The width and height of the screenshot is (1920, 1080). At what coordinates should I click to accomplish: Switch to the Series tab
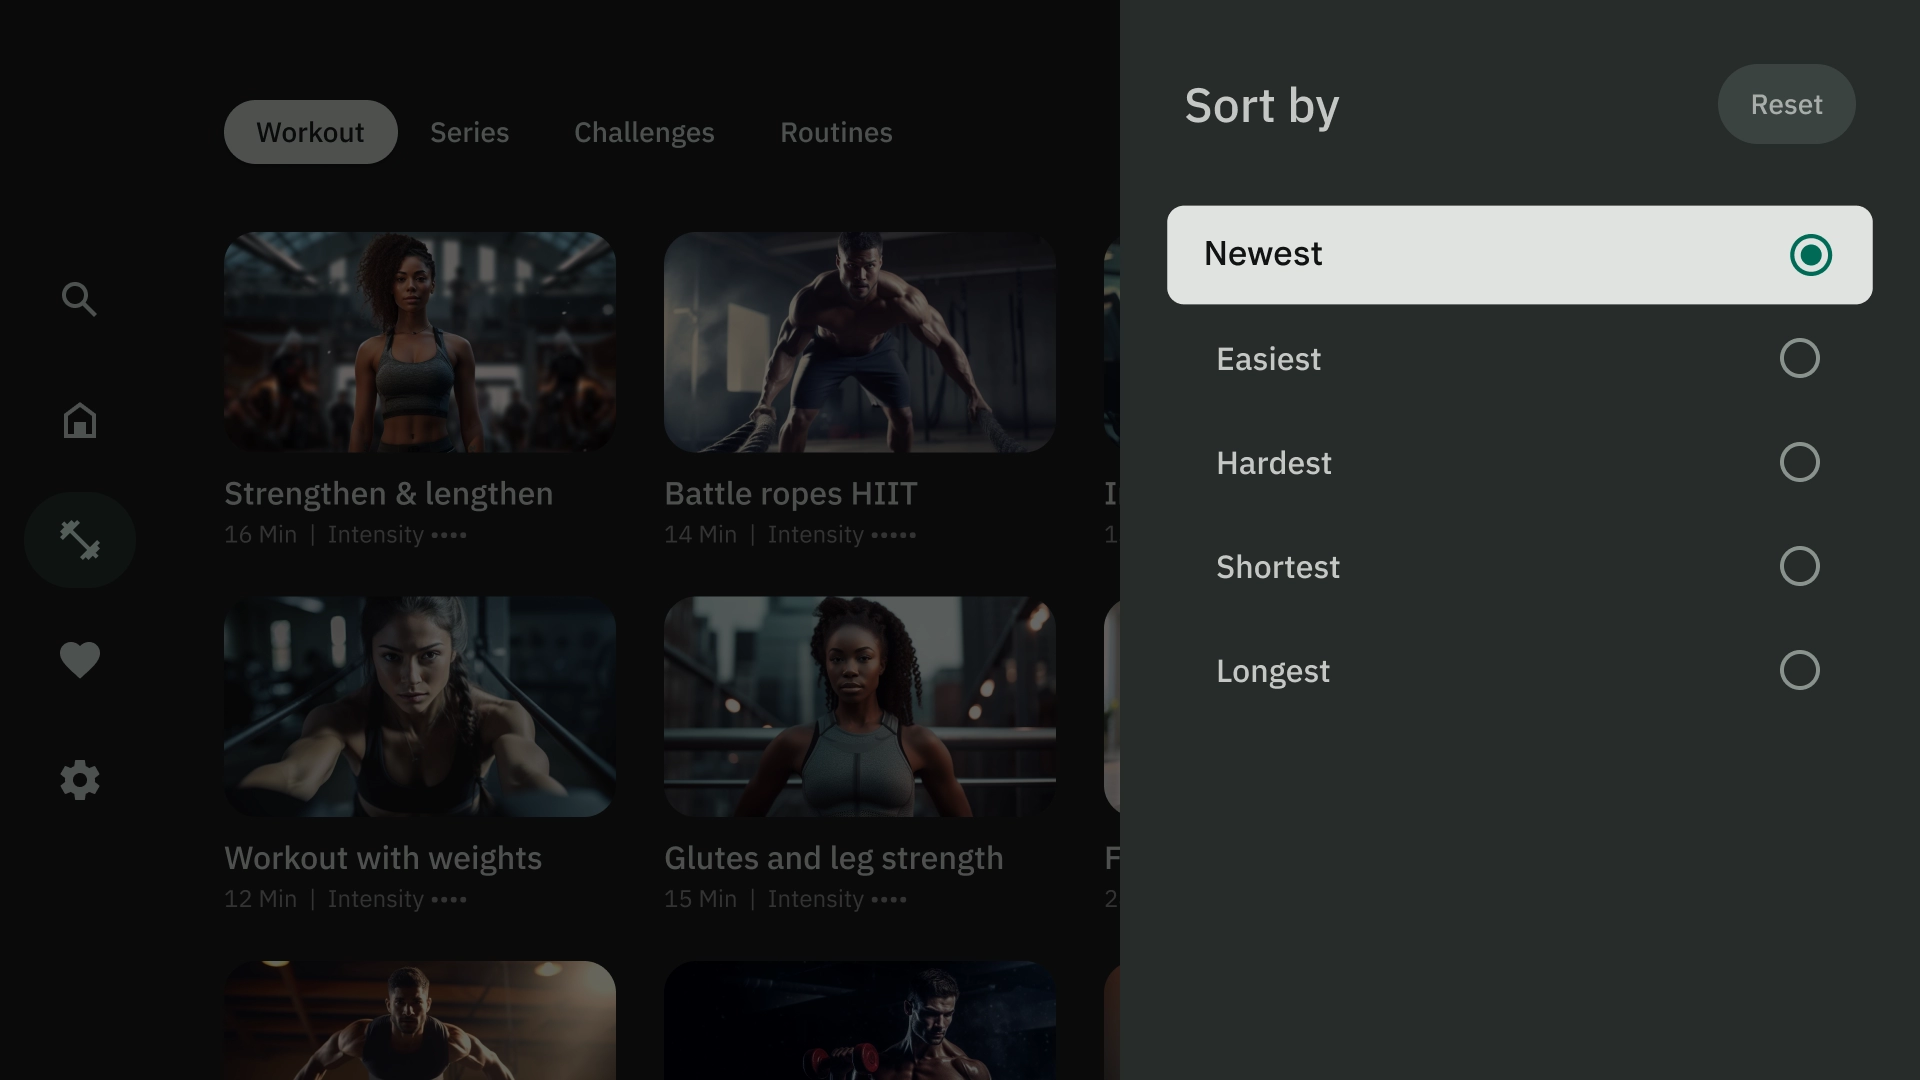pos(469,131)
